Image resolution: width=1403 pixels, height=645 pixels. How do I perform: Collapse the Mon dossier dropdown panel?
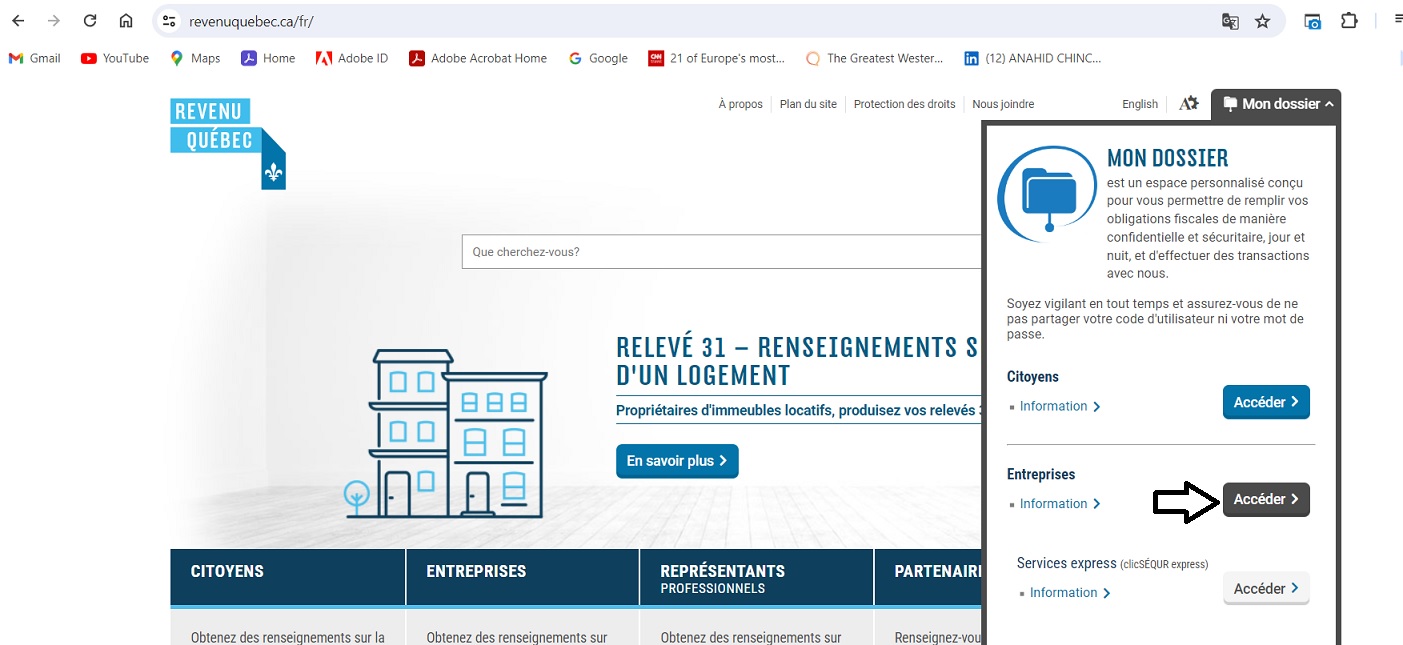1277,104
